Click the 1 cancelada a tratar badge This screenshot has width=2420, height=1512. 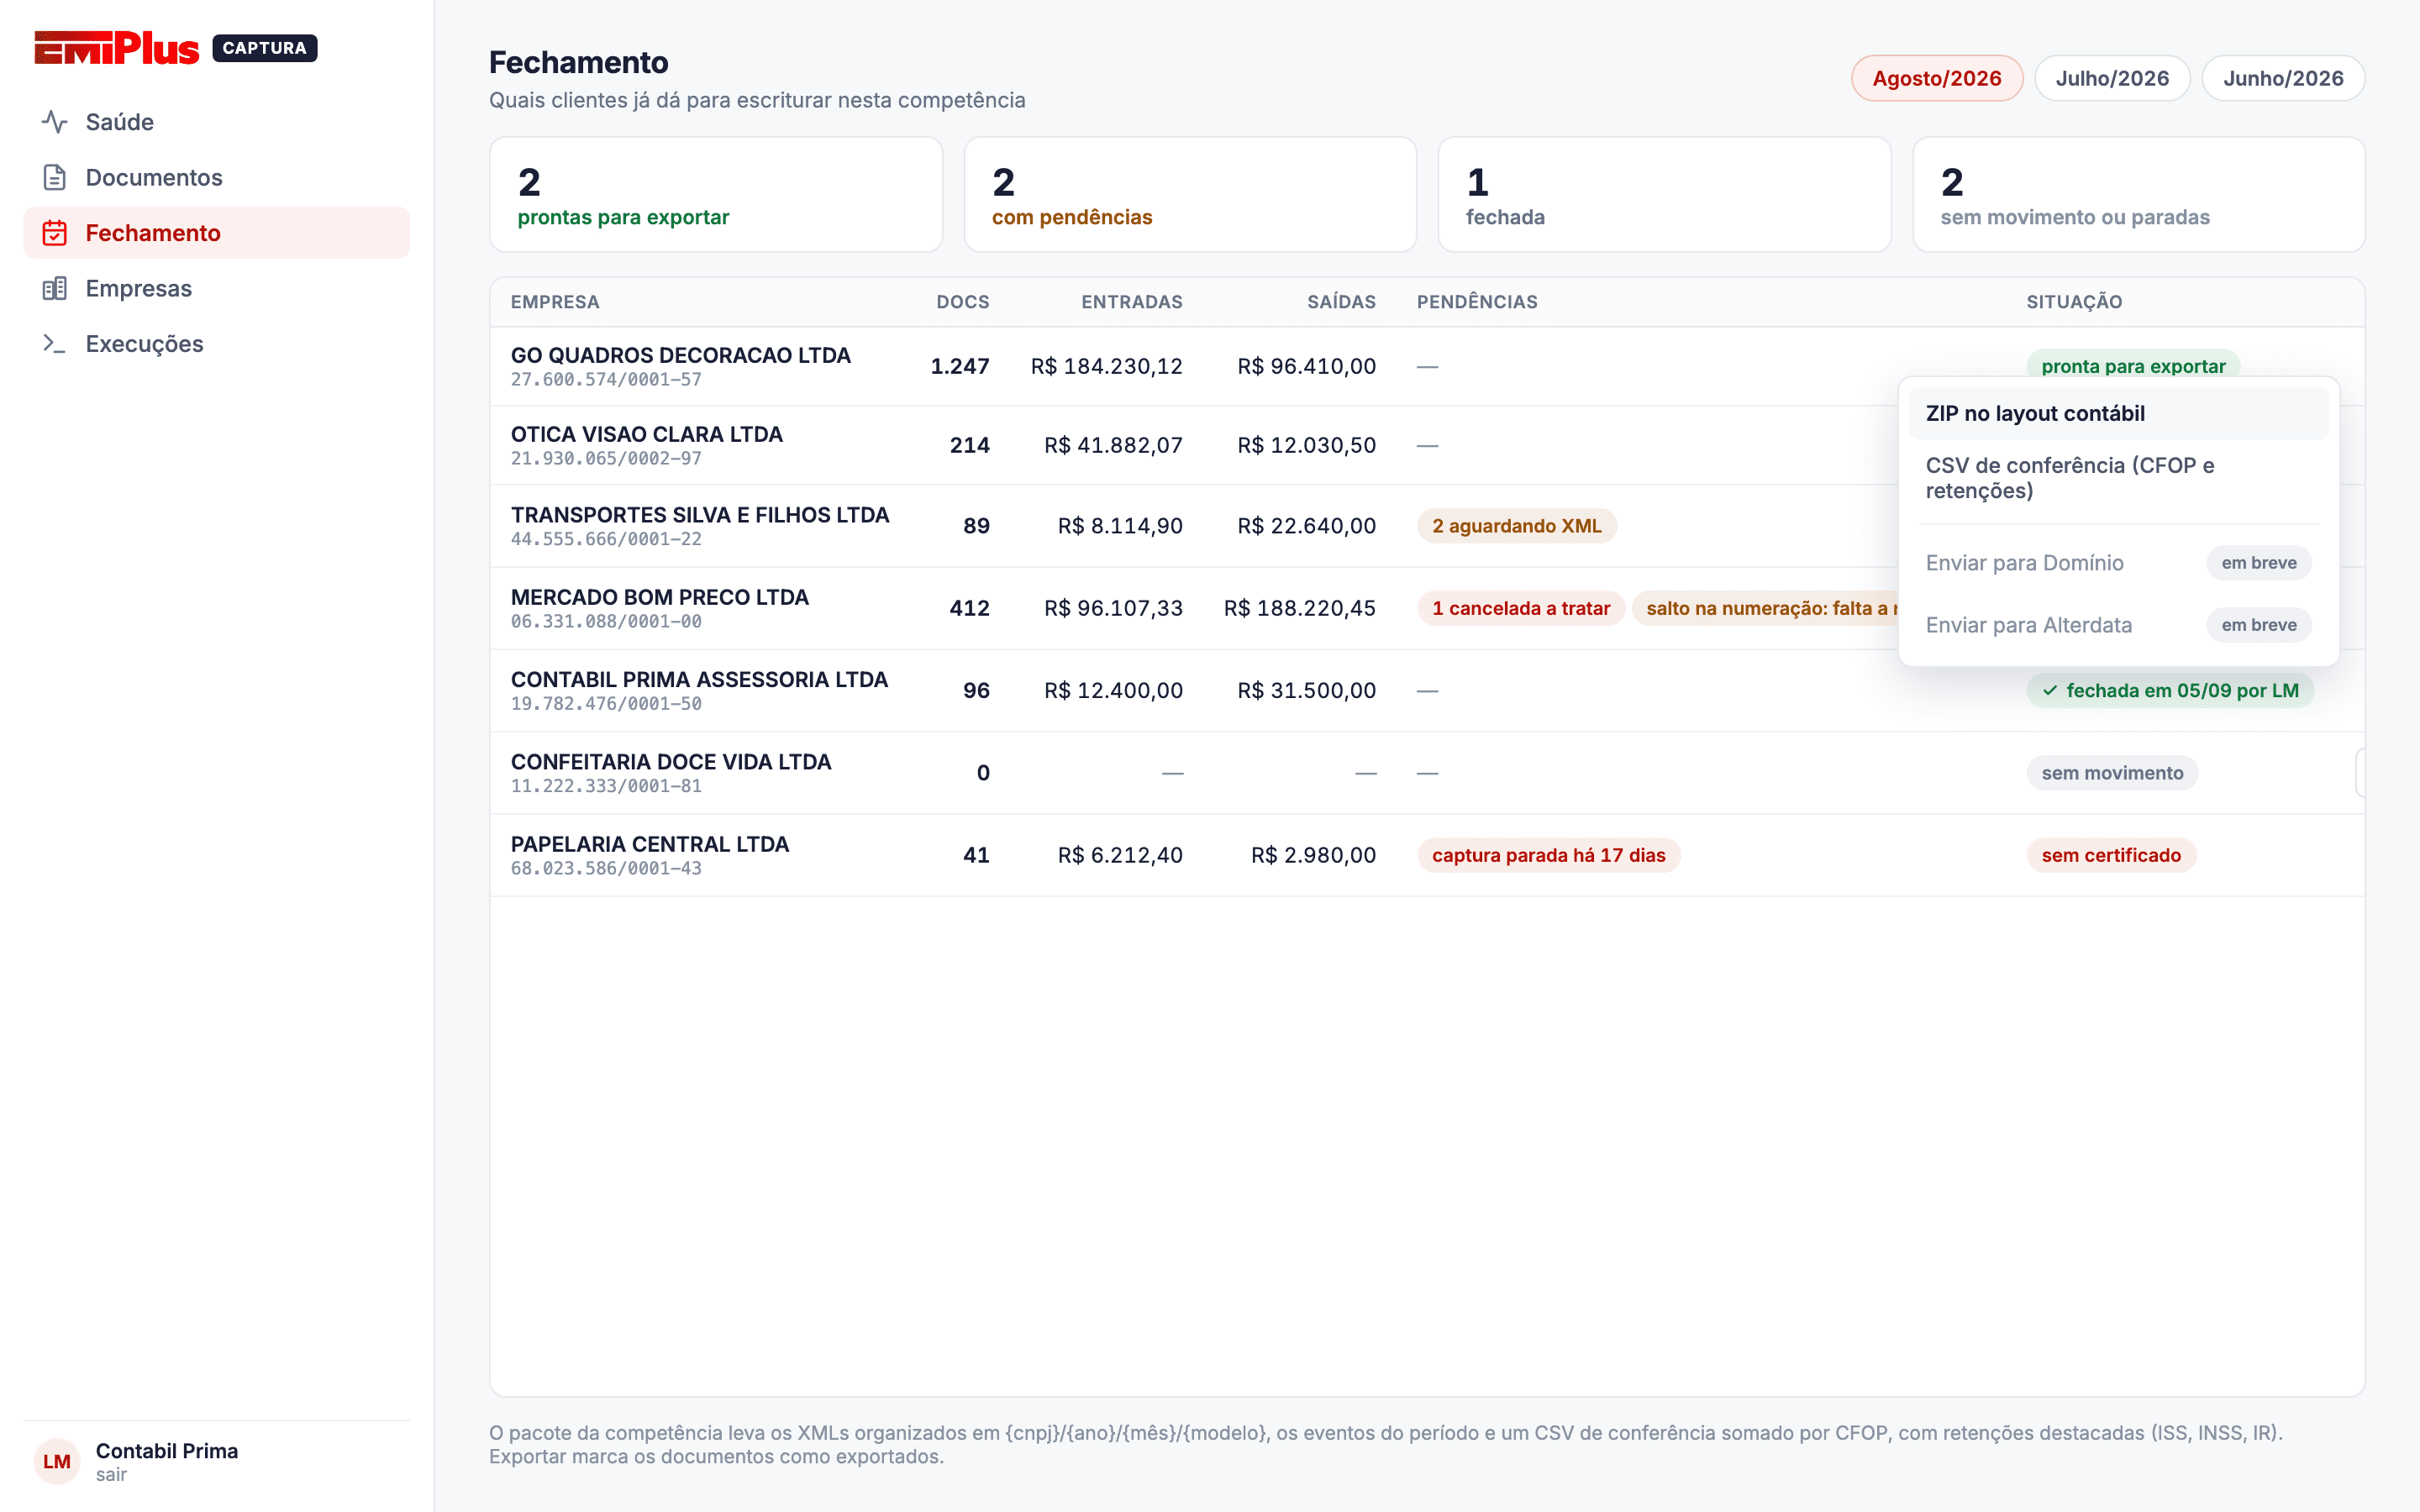(x=1520, y=608)
